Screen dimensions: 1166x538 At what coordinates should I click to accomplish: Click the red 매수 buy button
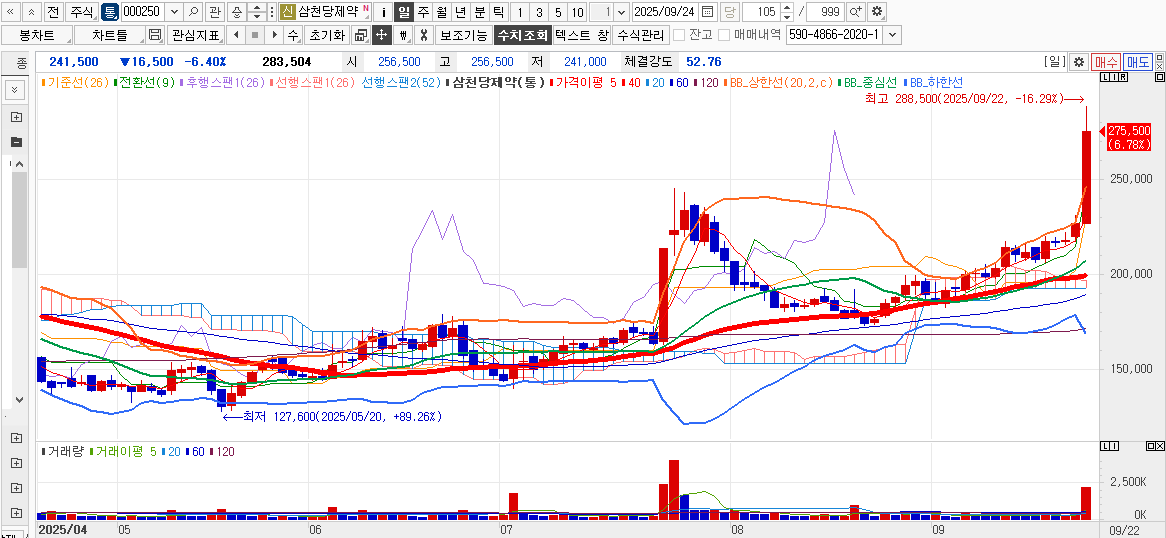tap(1106, 62)
